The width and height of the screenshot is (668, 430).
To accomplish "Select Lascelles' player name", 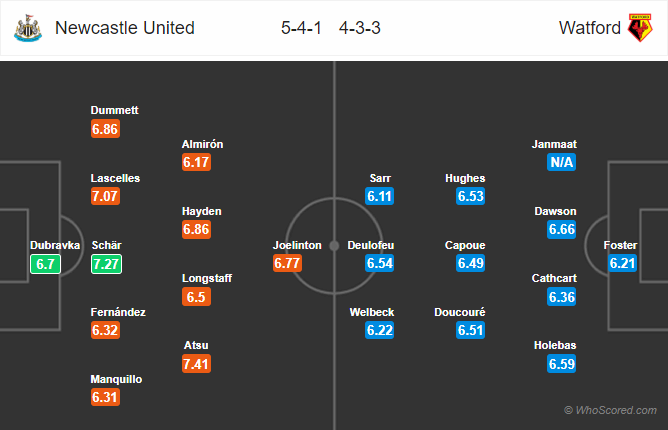I will coord(115,178).
